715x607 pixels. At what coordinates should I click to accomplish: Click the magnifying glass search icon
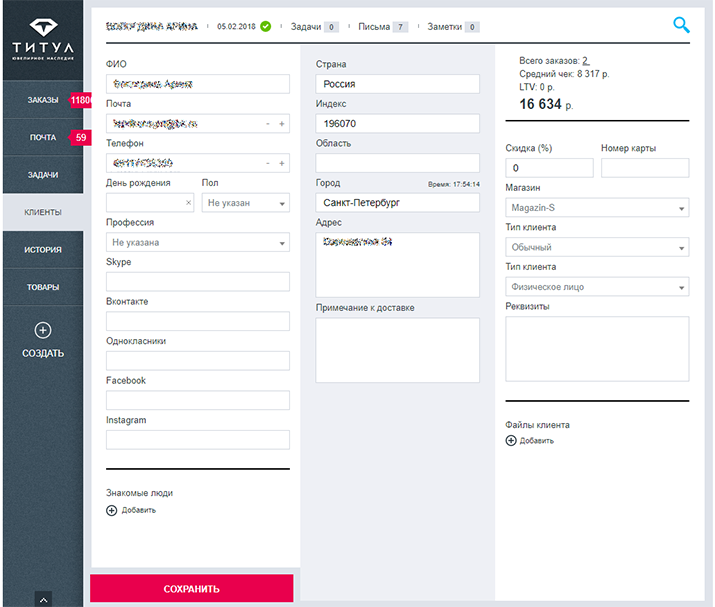(x=681, y=25)
